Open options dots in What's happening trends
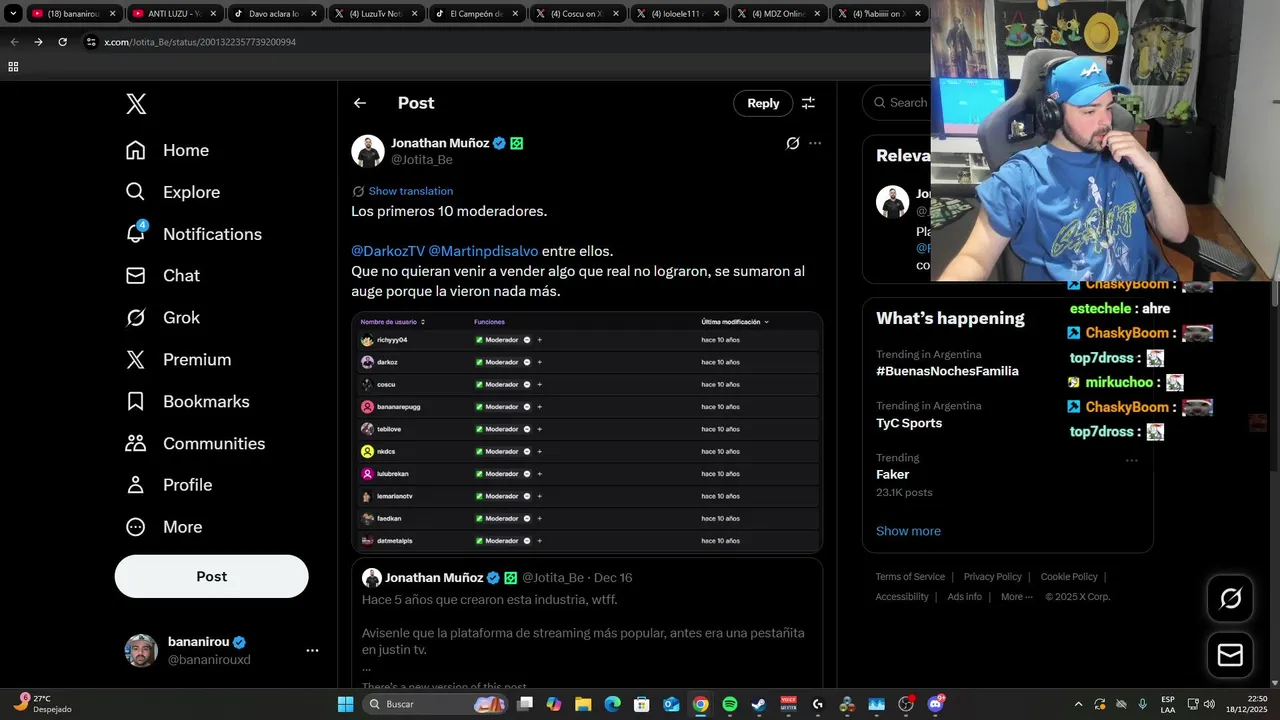This screenshot has height=720, width=1280. tap(1132, 460)
